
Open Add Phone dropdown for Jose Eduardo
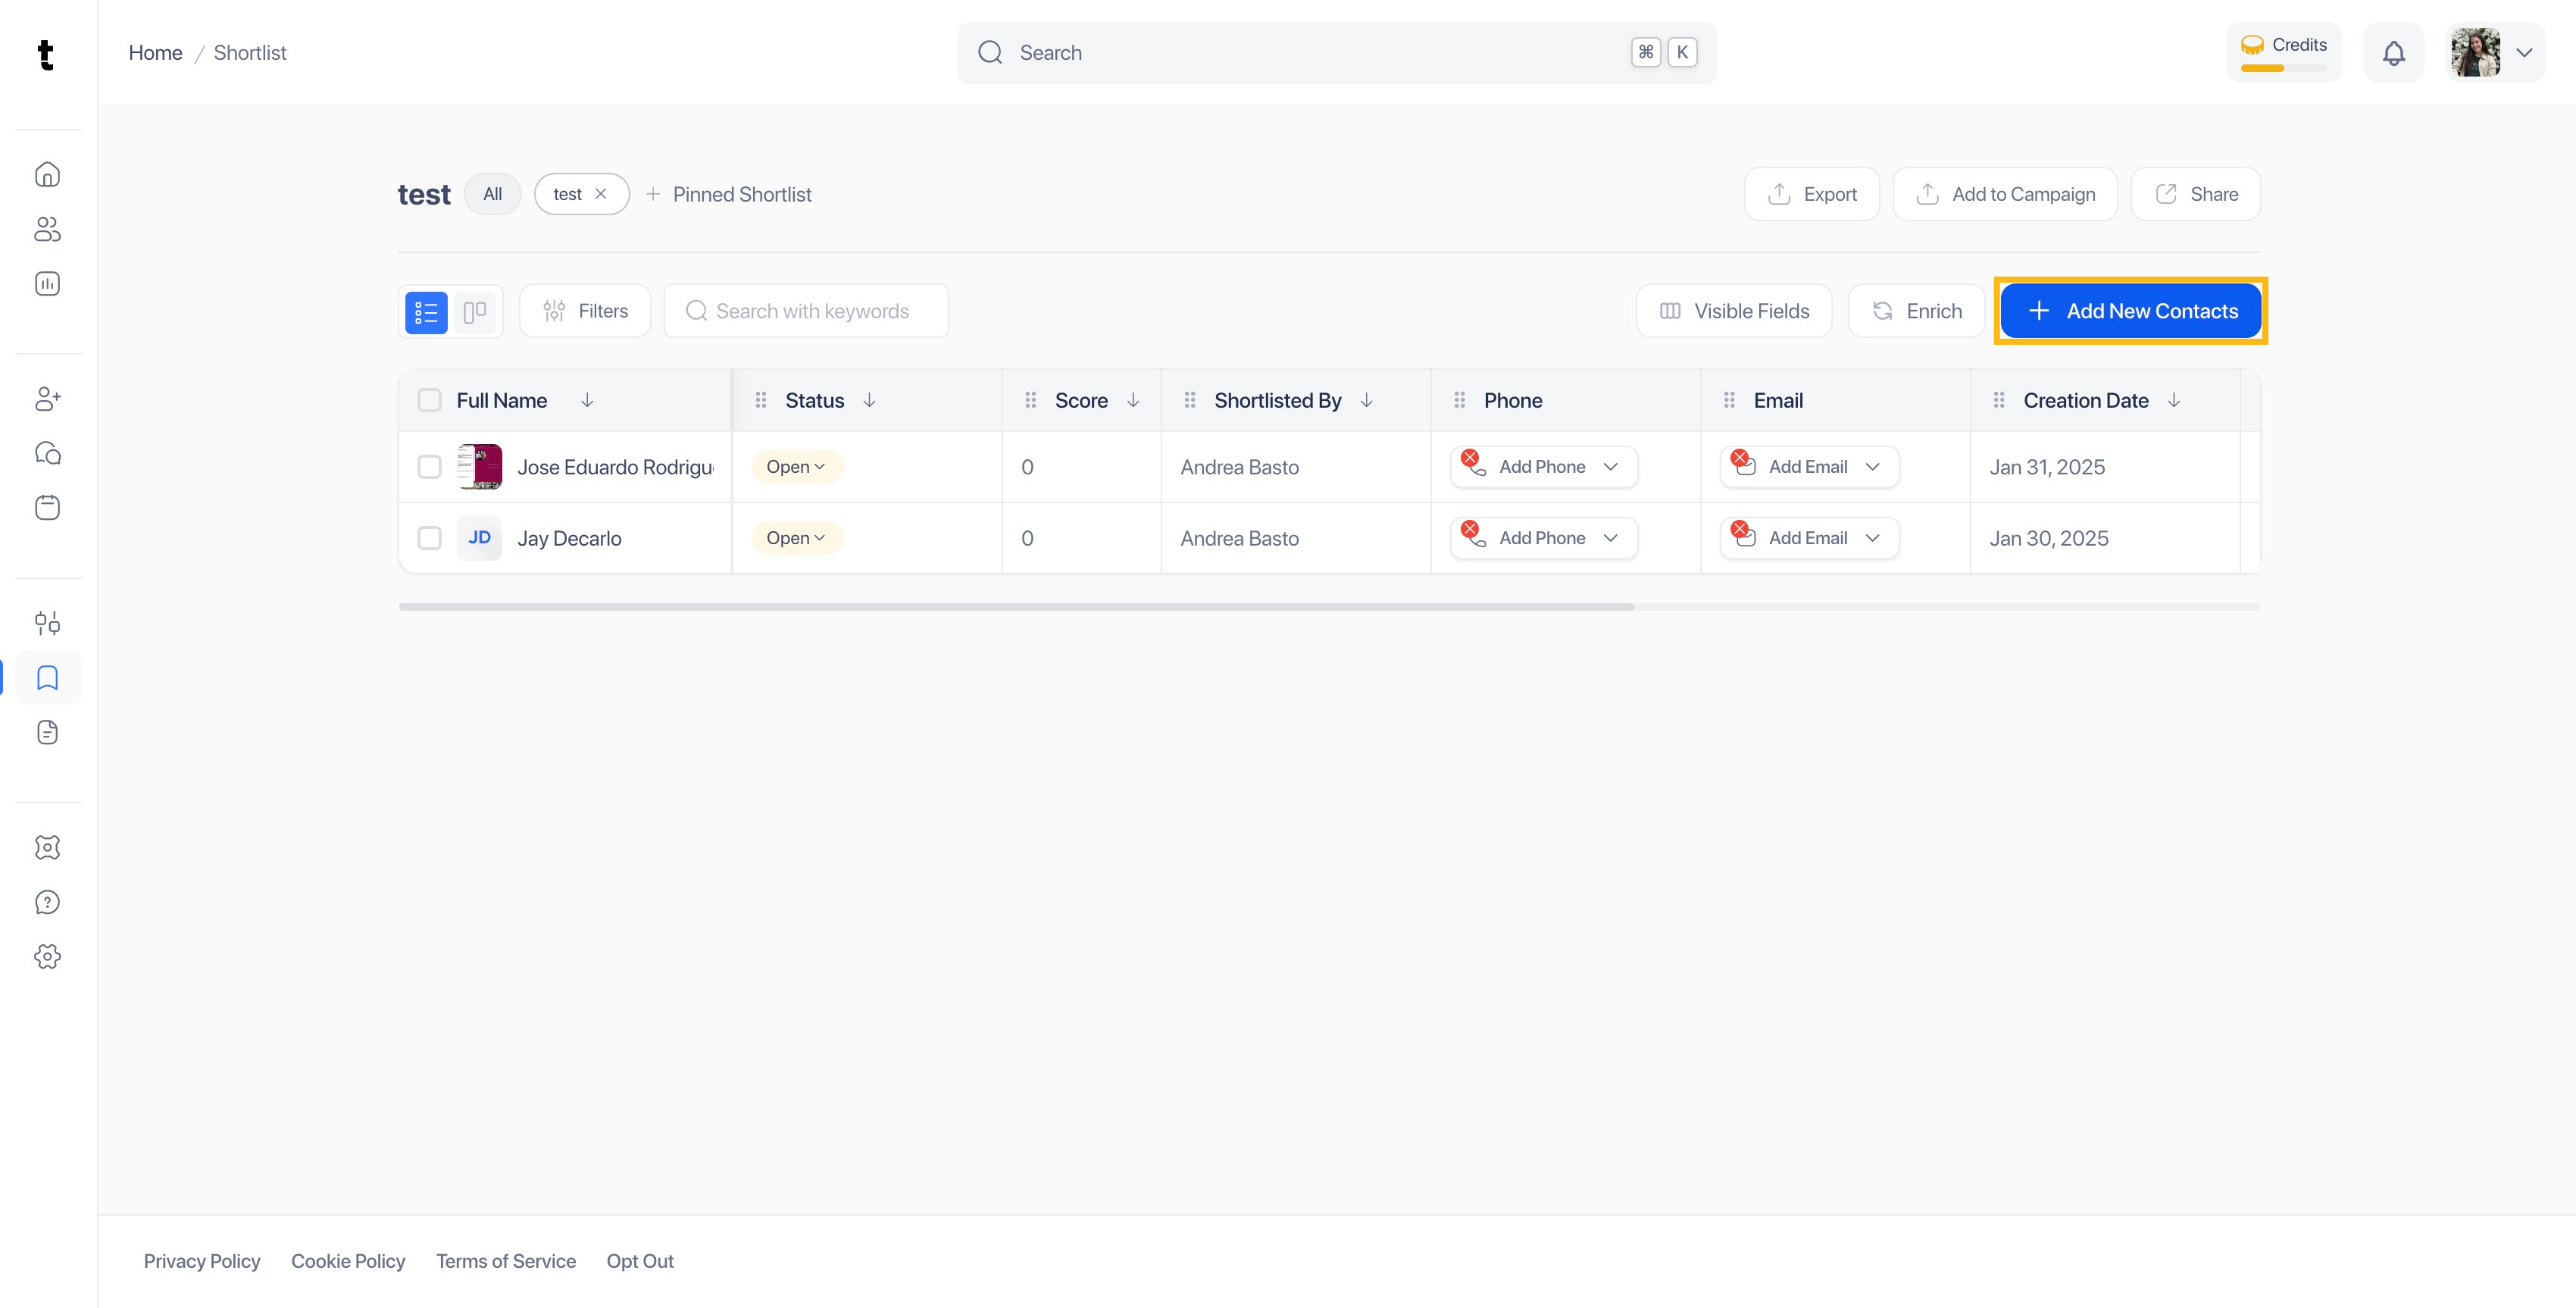pos(1610,467)
